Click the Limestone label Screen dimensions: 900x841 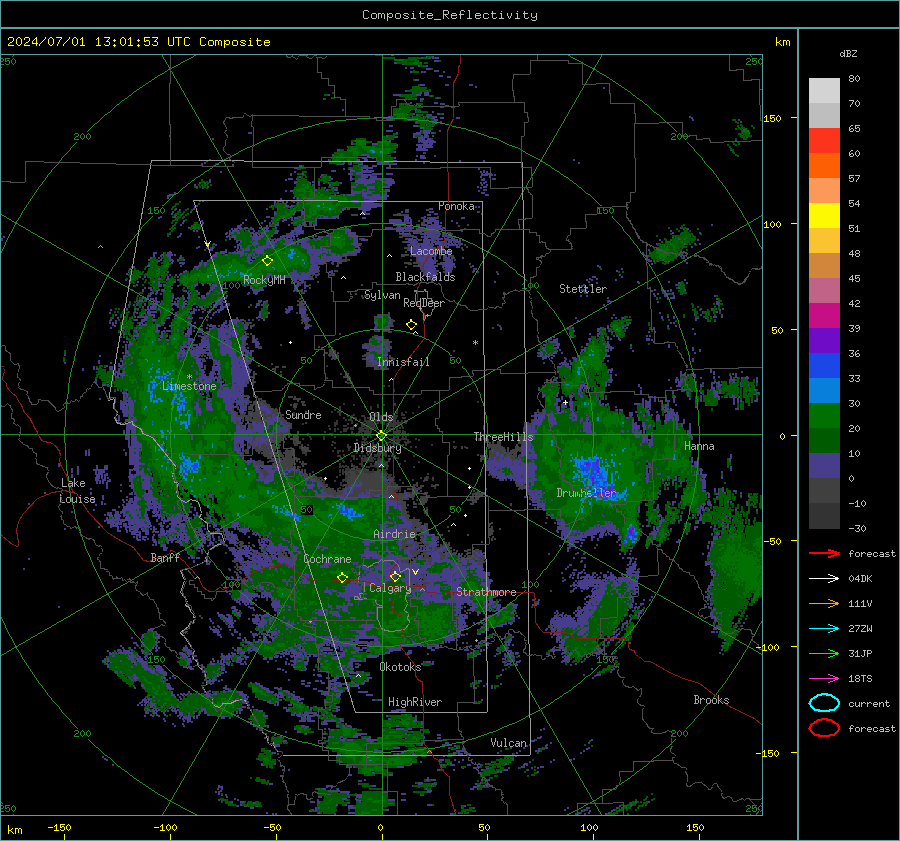click(189, 386)
